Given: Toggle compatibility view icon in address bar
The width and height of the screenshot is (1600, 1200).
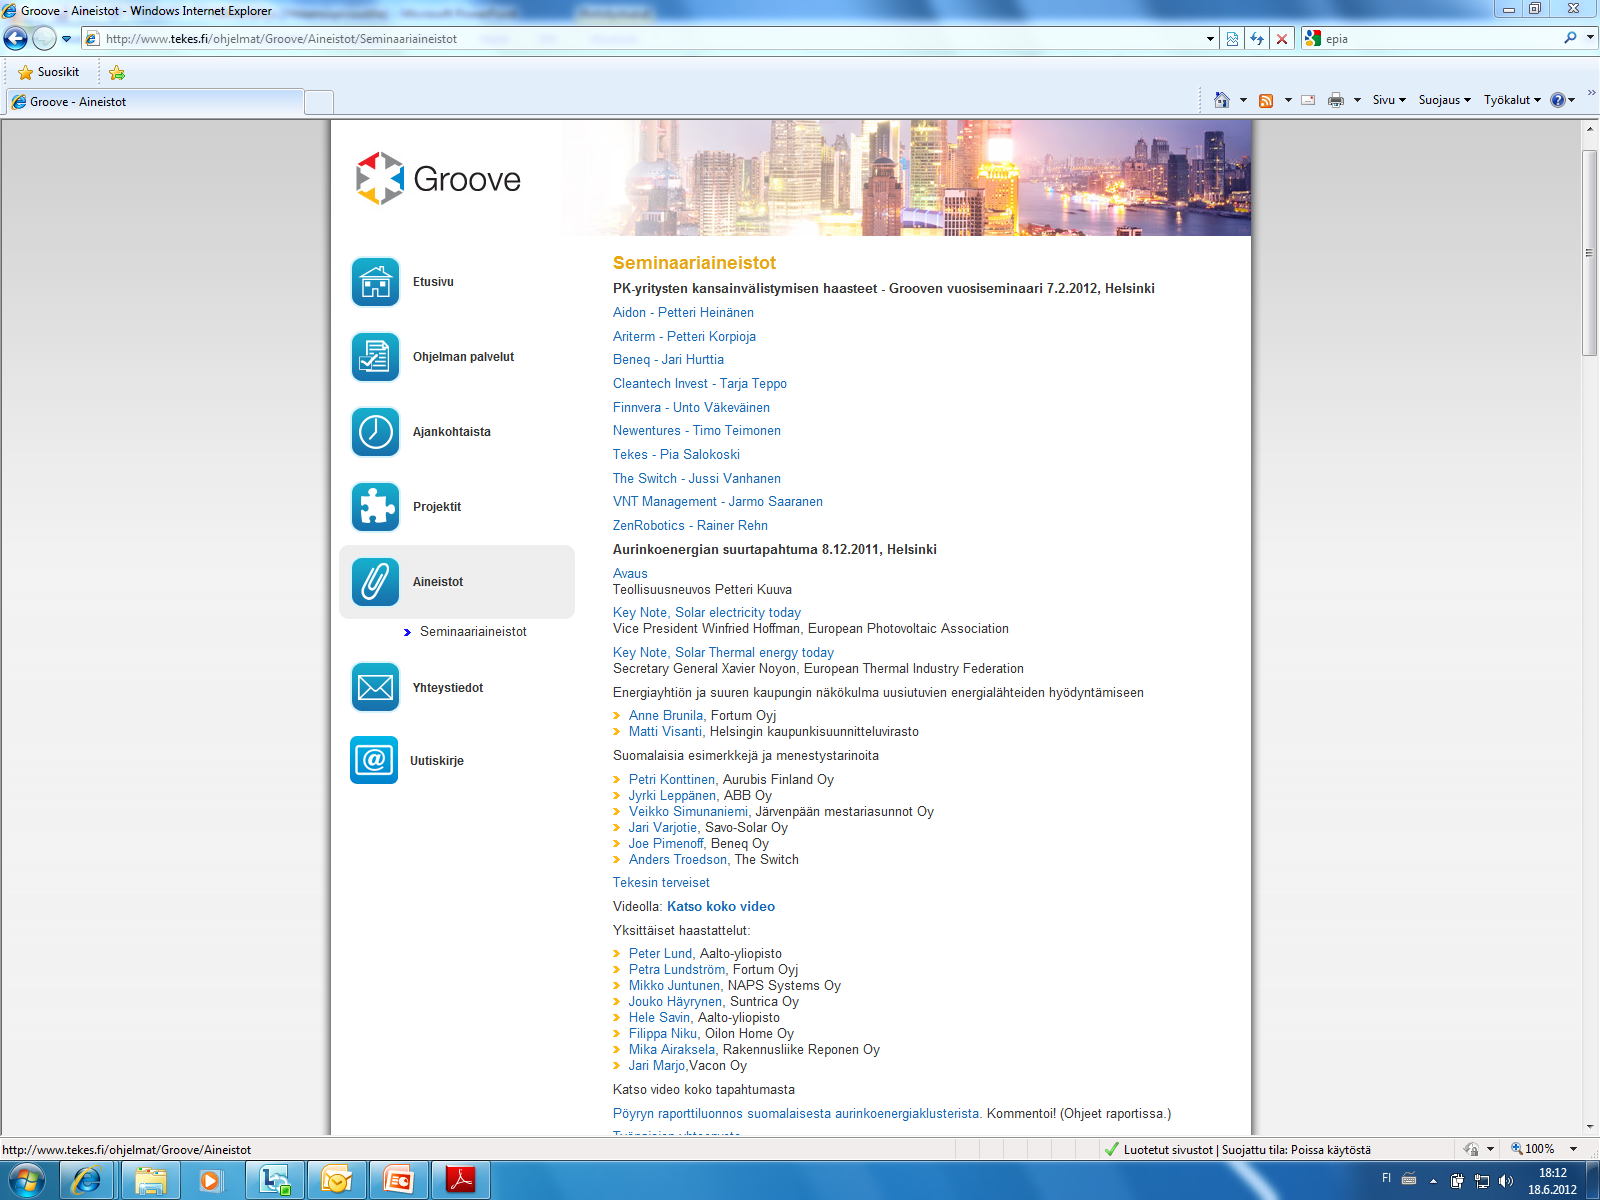Looking at the screenshot, I should point(1232,39).
